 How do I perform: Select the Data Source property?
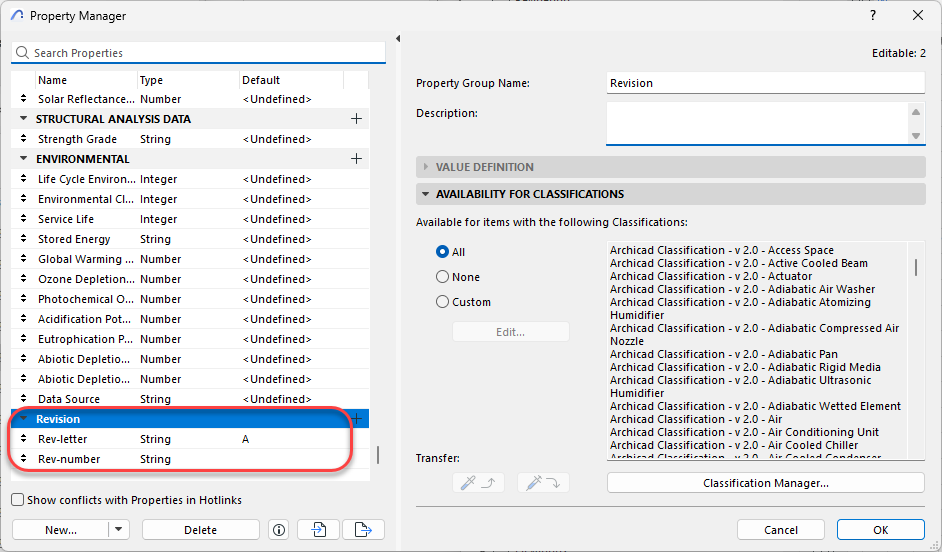(190, 399)
